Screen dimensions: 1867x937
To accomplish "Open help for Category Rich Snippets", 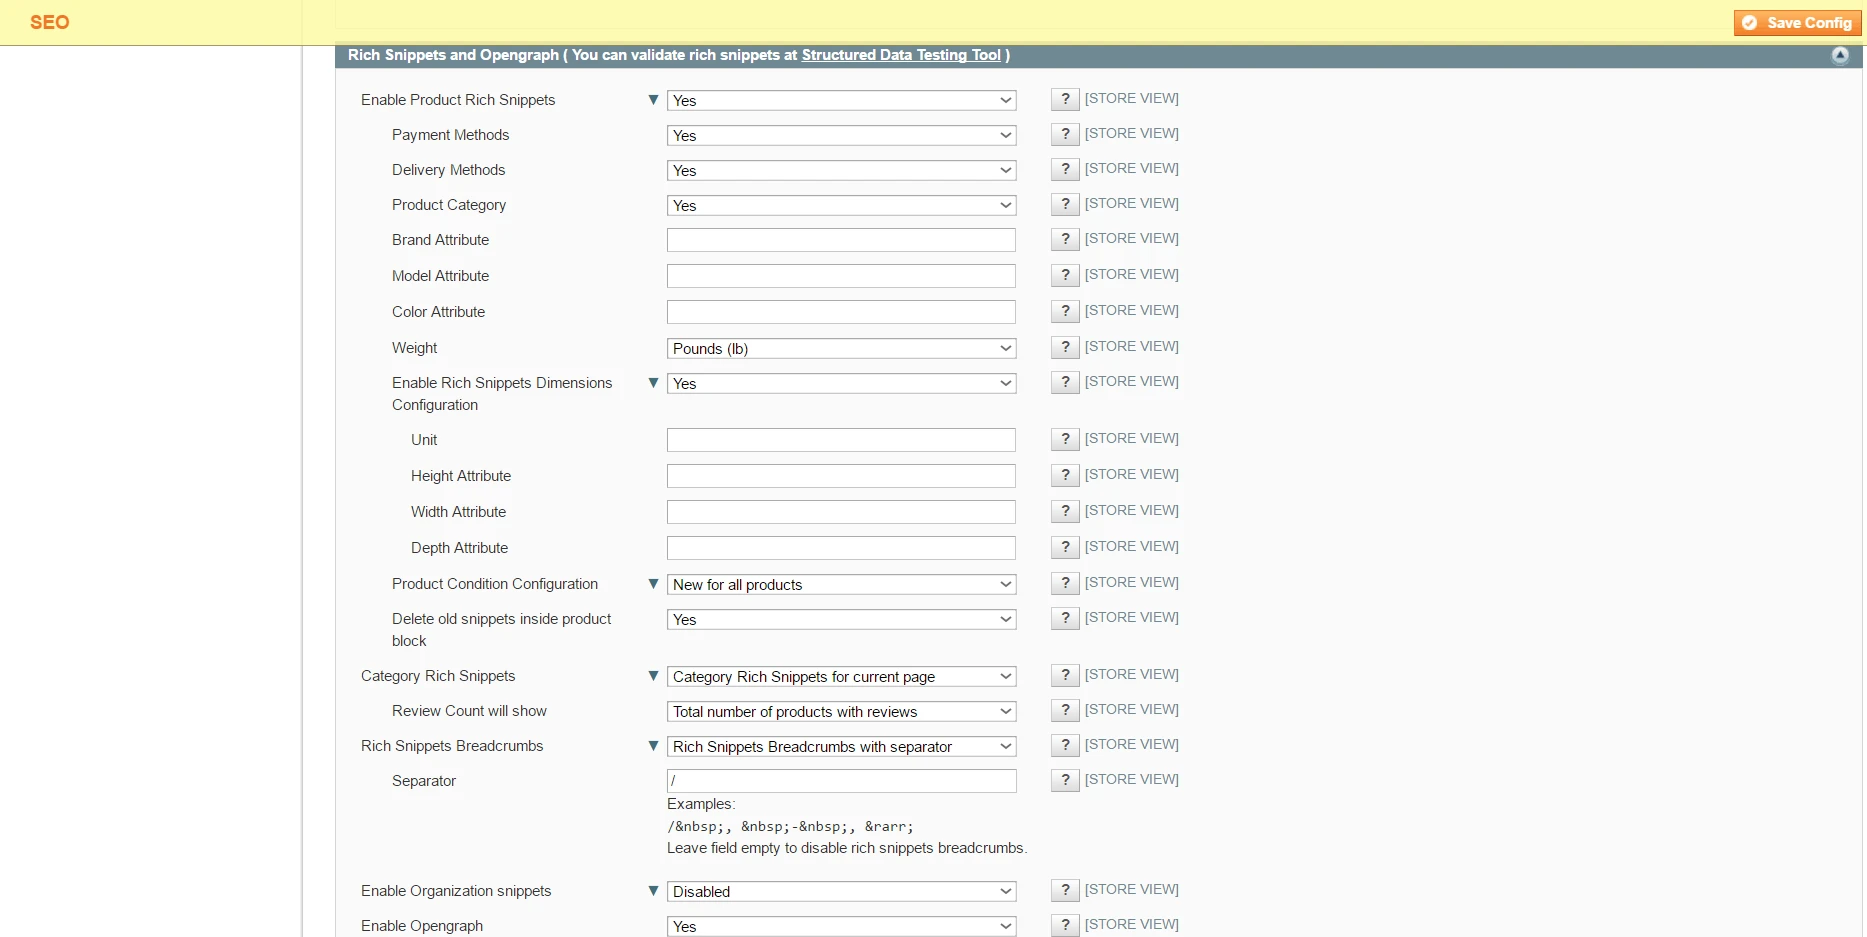I will click(1063, 675).
